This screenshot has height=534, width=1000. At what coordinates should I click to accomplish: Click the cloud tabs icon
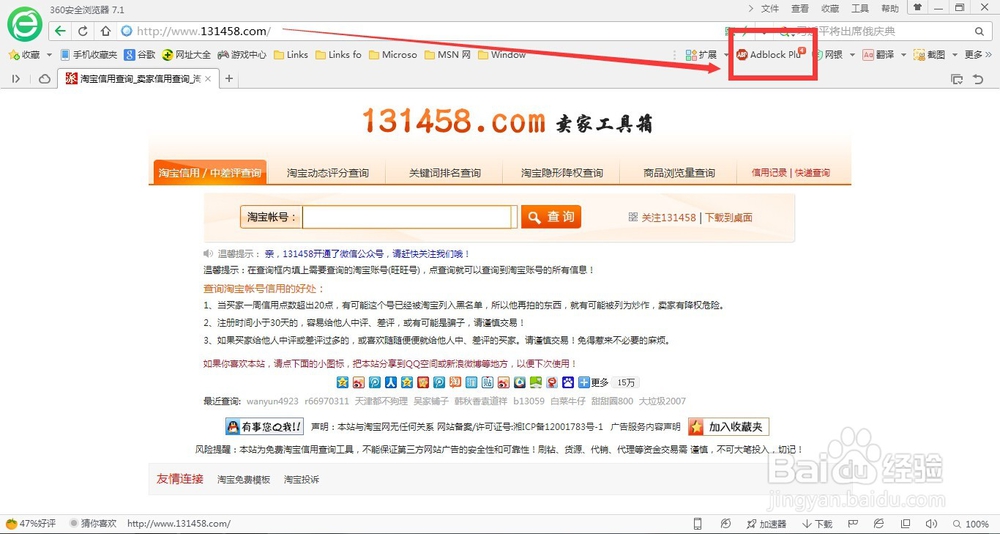coord(45,79)
